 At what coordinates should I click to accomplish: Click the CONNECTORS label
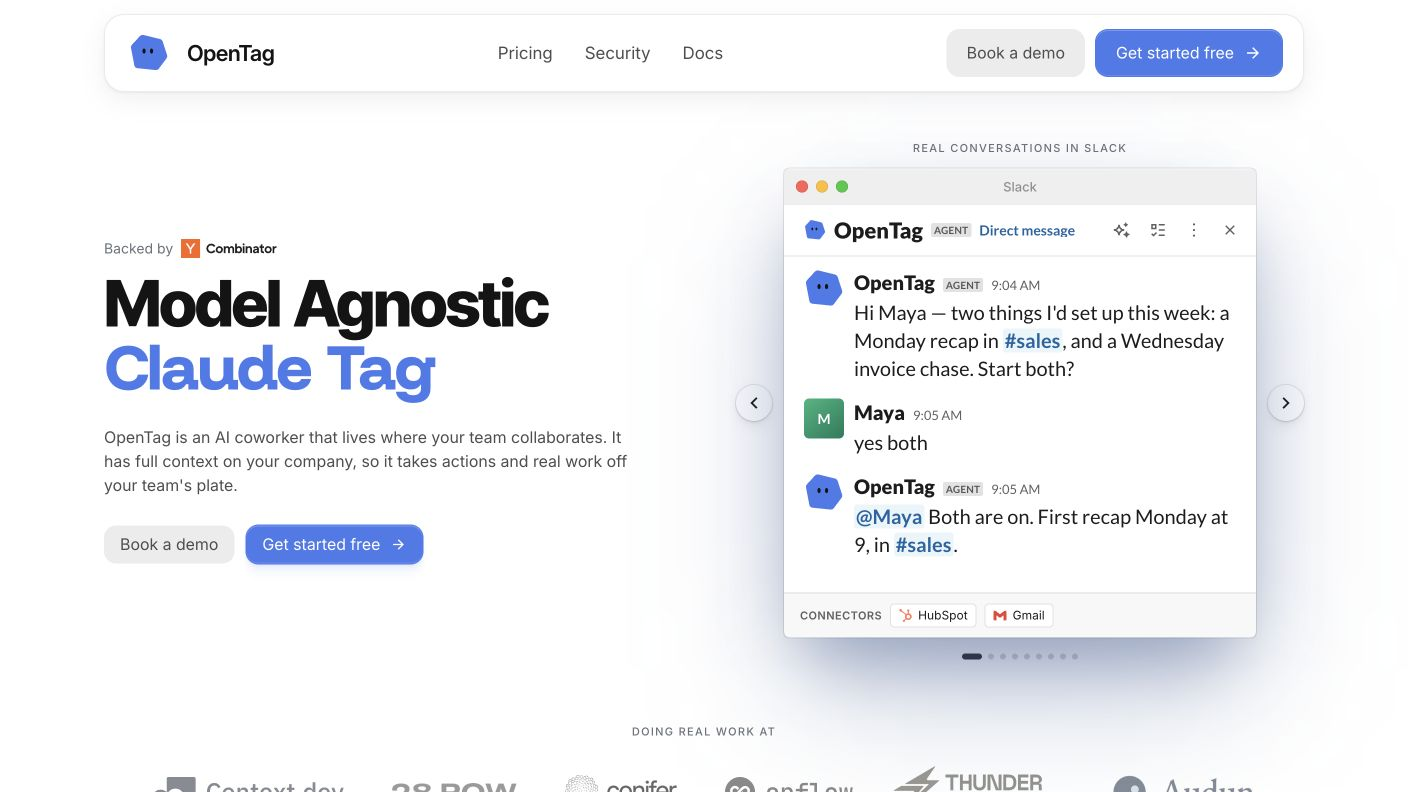coord(841,615)
